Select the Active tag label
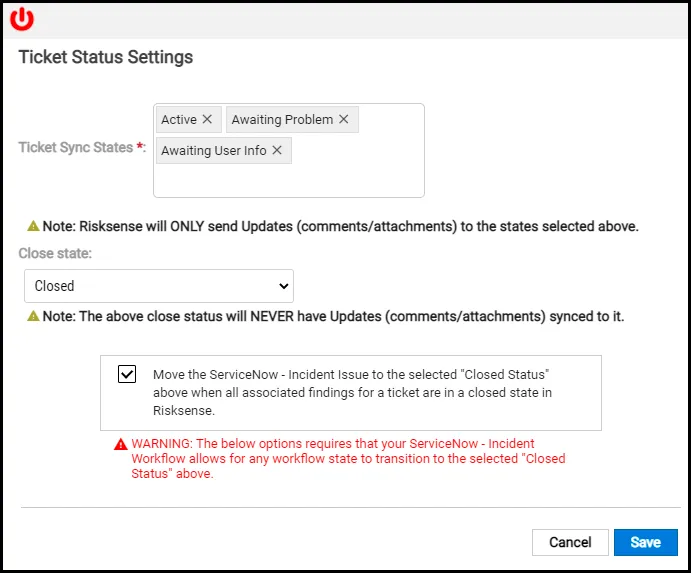691x573 pixels. point(178,119)
